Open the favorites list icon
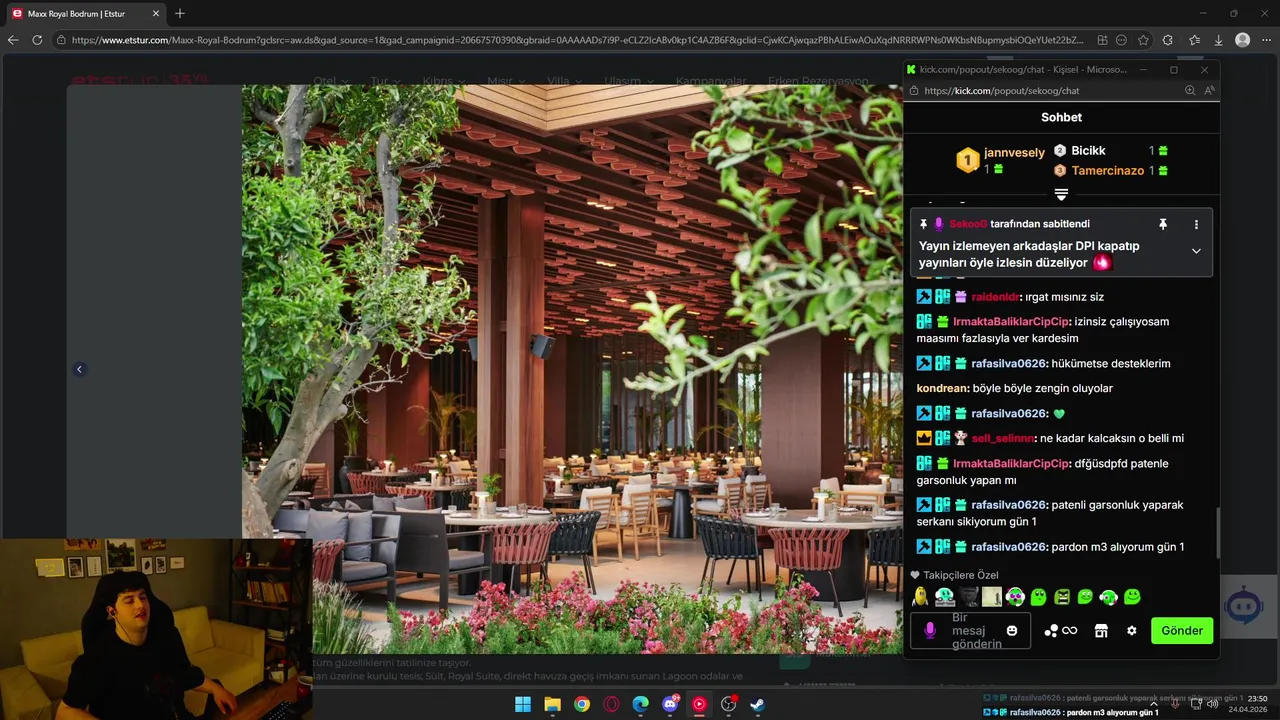Screen dimensions: 1280x720 (x=1195, y=40)
